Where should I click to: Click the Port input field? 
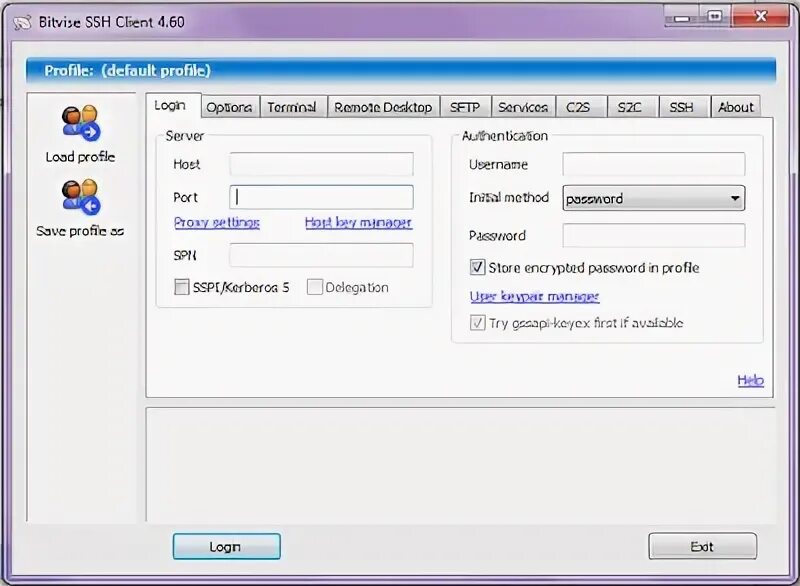pos(321,197)
